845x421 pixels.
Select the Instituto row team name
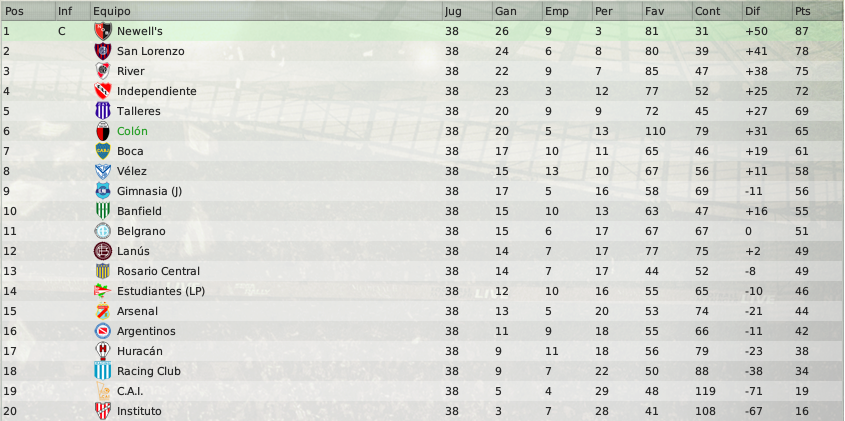click(139, 411)
